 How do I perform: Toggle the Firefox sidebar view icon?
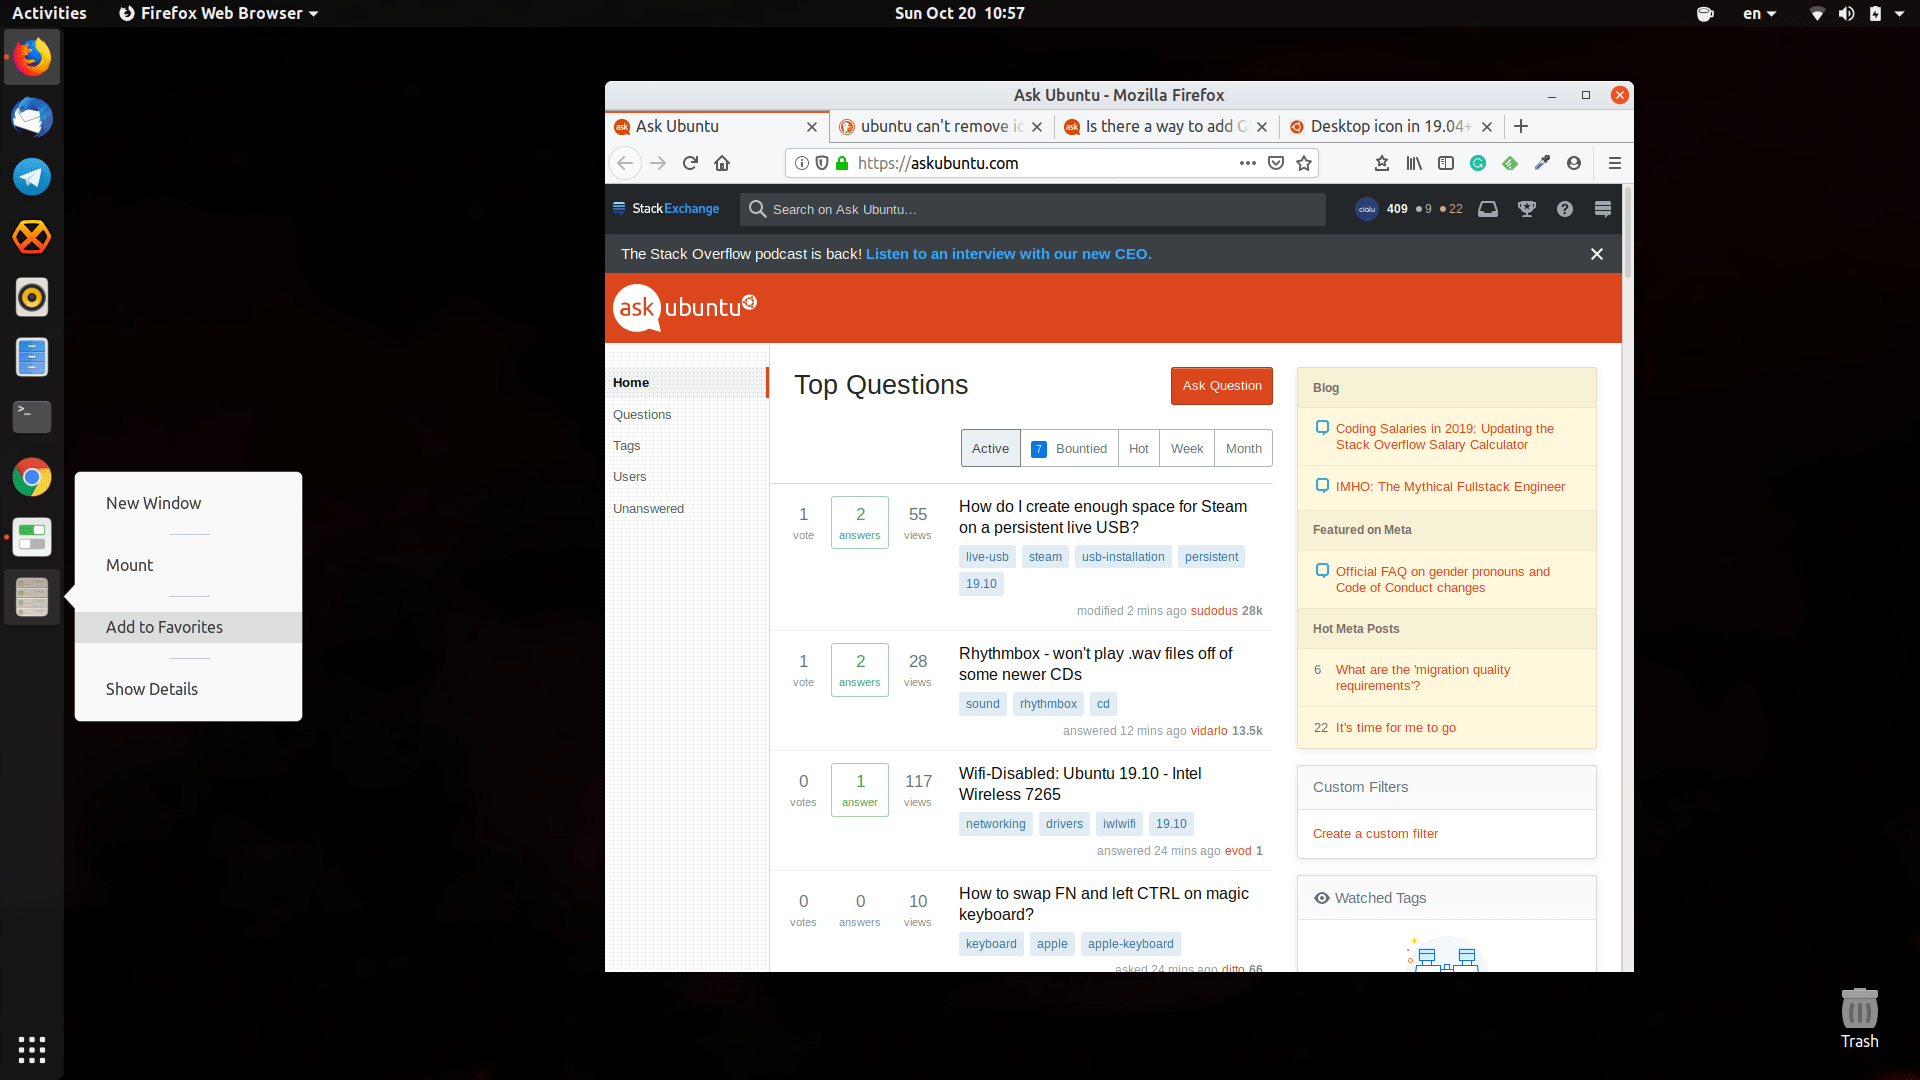point(1446,163)
